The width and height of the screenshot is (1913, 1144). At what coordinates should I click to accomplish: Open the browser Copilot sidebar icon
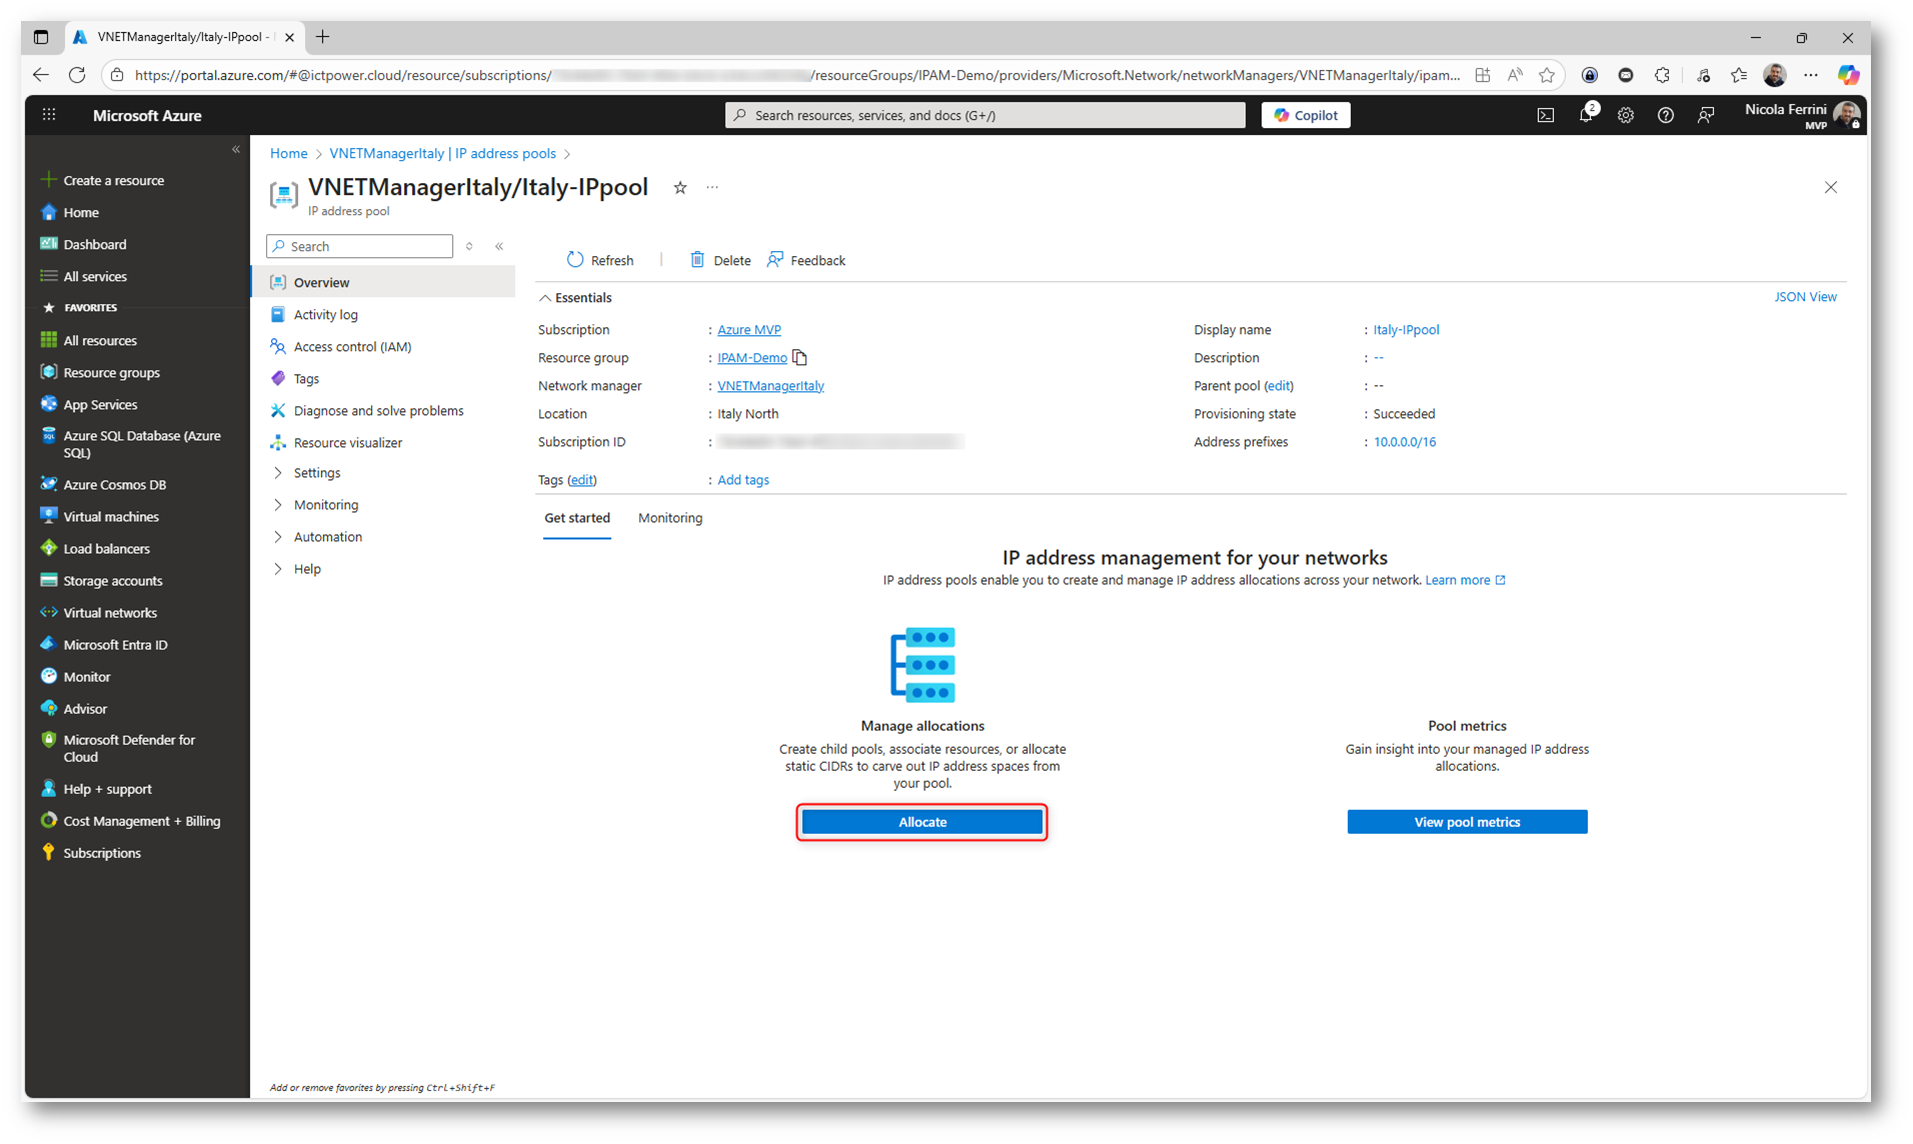pyautogui.click(x=1848, y=75)
